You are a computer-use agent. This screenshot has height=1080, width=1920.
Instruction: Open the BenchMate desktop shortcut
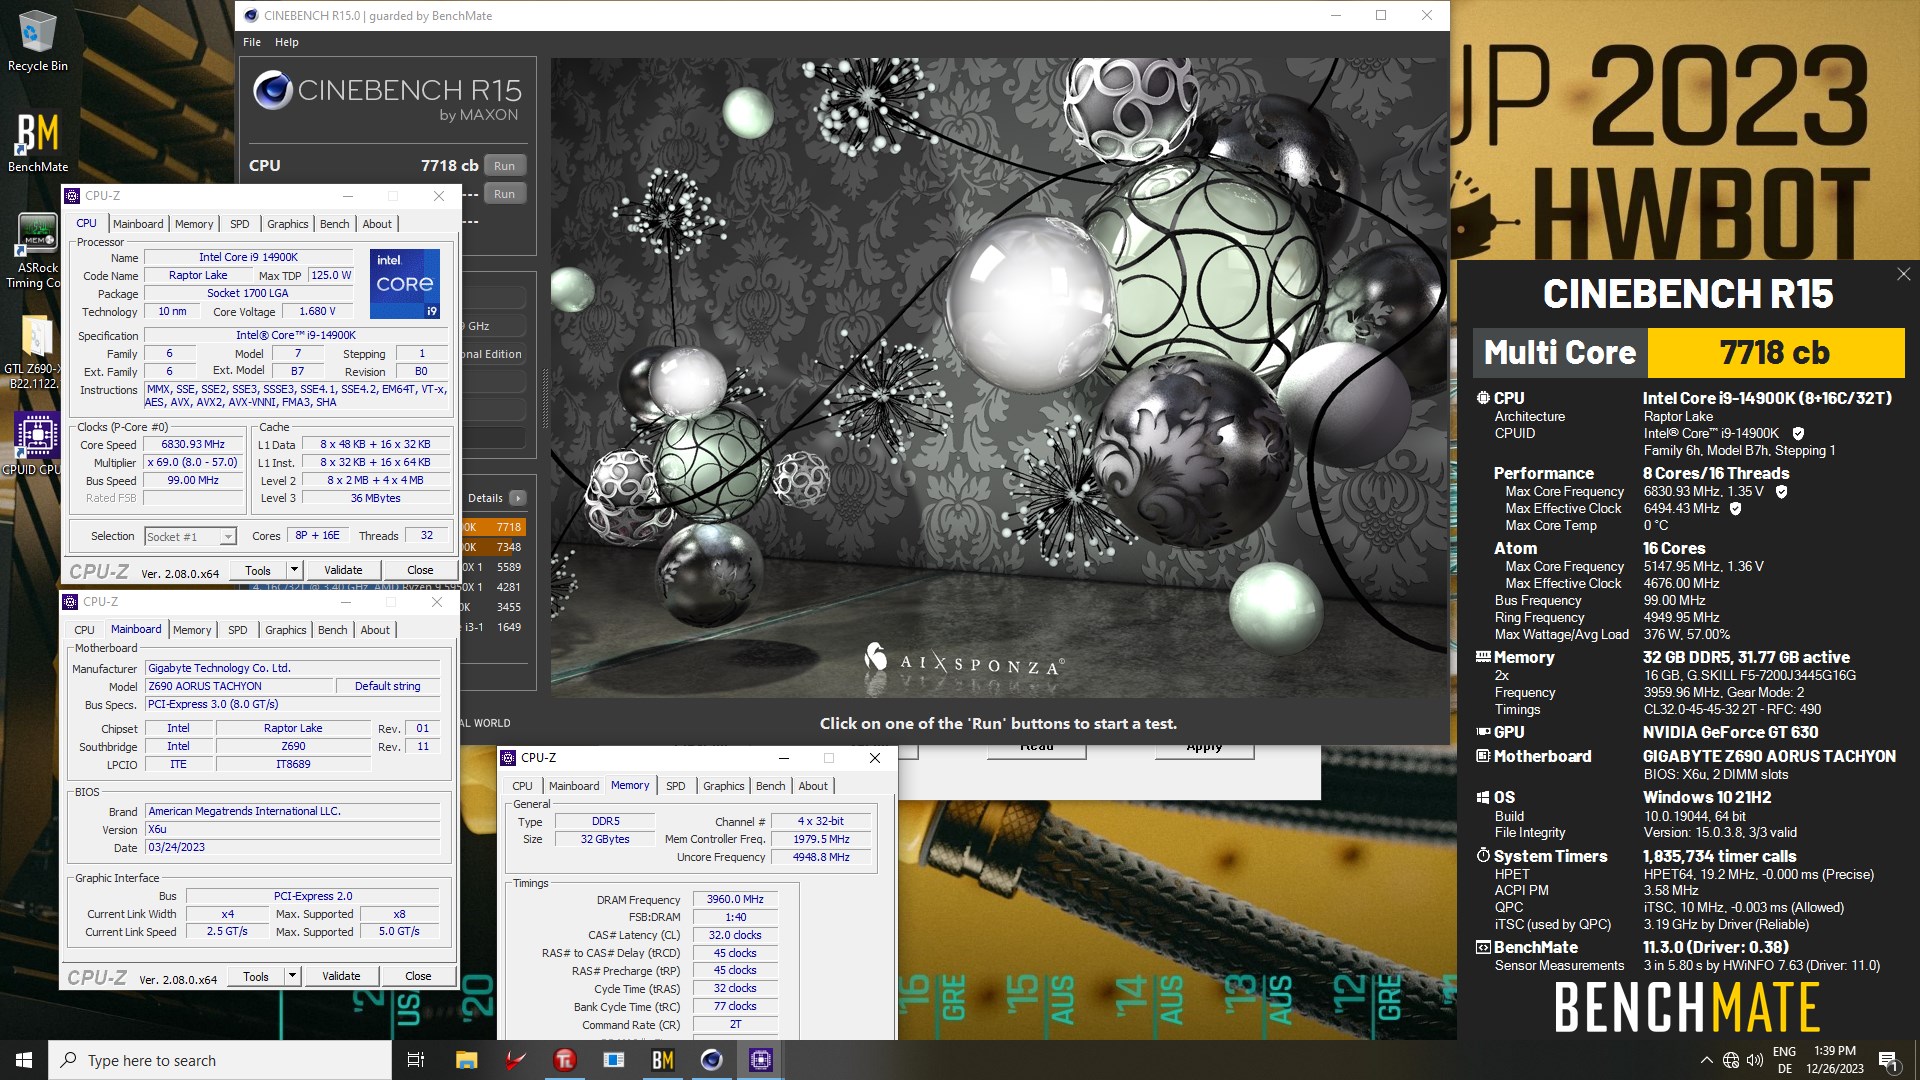coord(38,141)
